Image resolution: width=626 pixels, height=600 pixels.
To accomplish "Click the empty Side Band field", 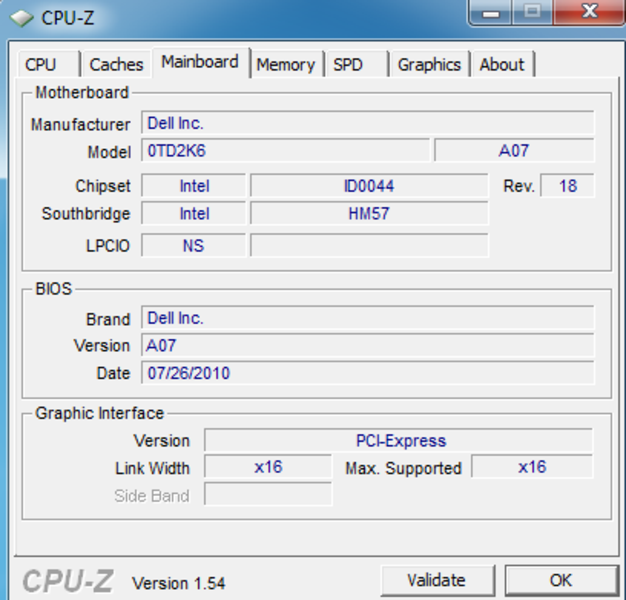I will coord(268,494).
